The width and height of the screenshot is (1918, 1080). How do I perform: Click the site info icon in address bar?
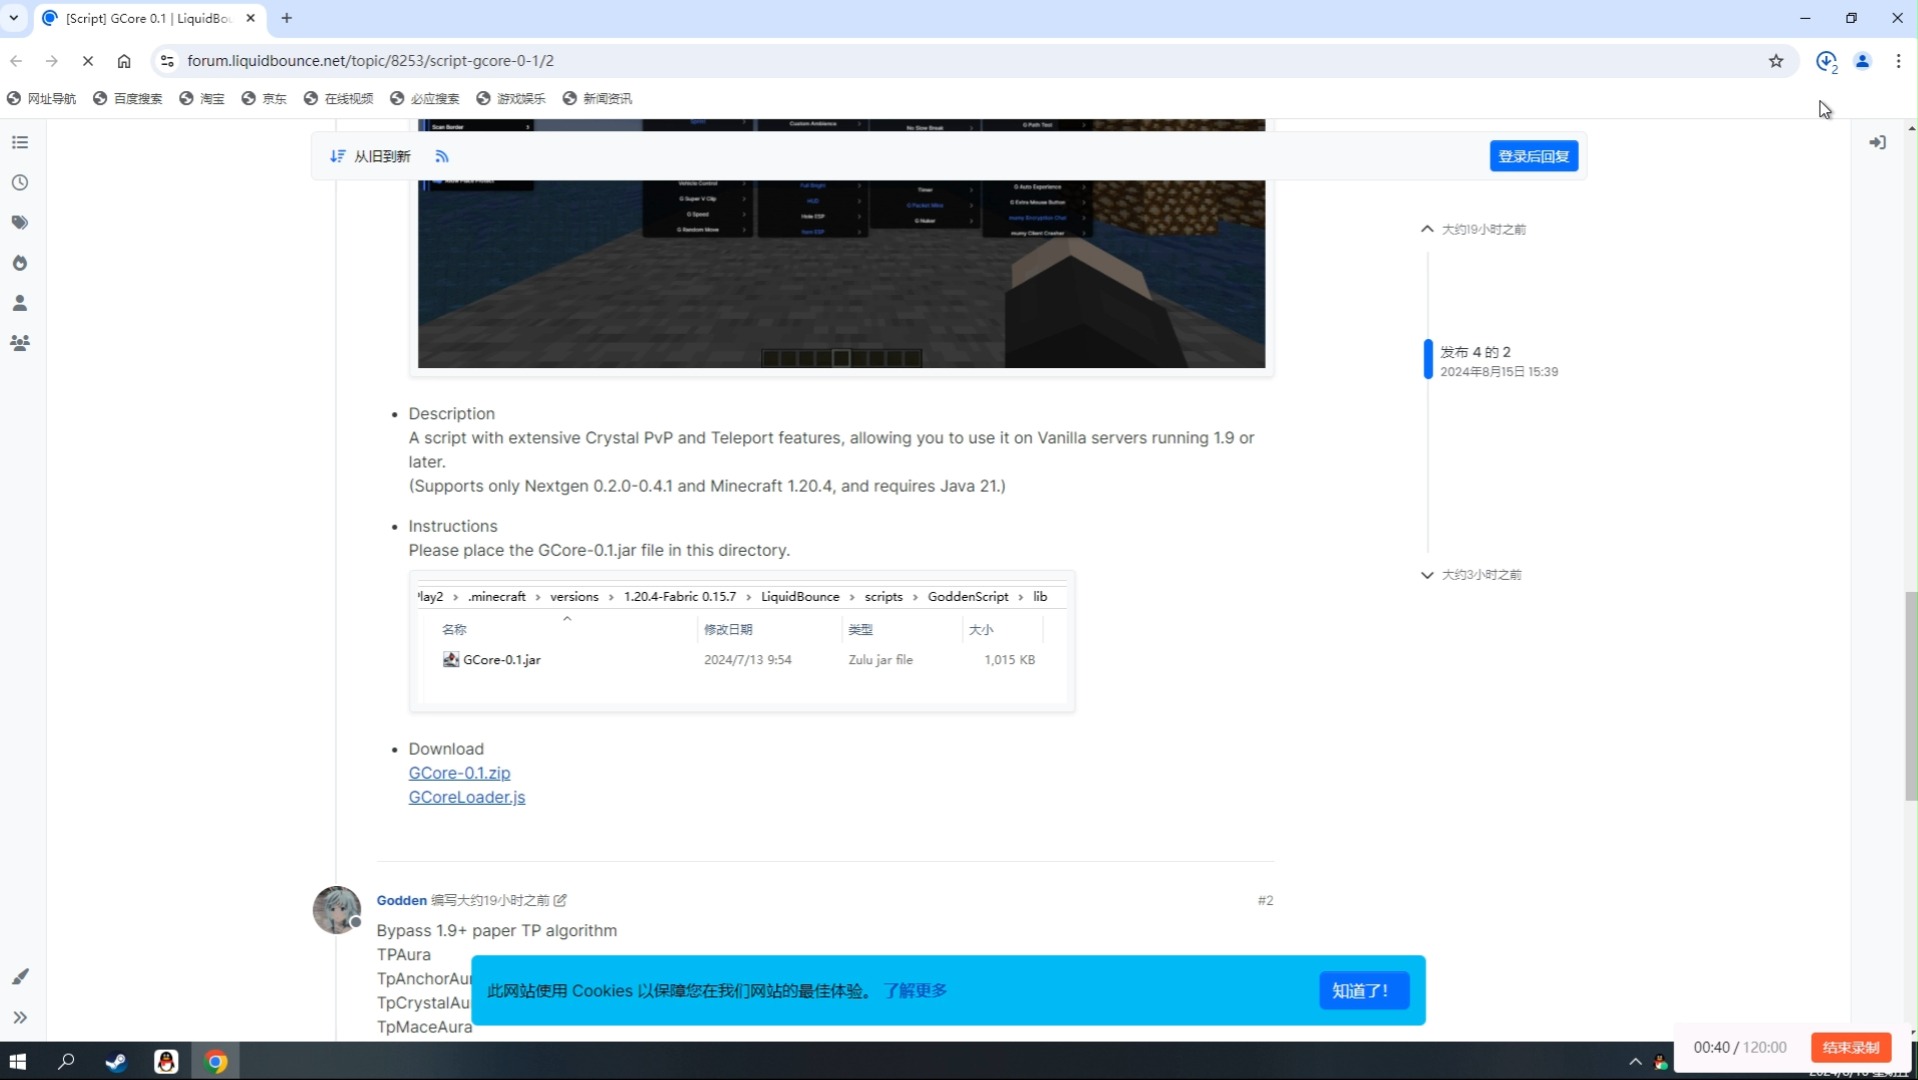[167, 61]
